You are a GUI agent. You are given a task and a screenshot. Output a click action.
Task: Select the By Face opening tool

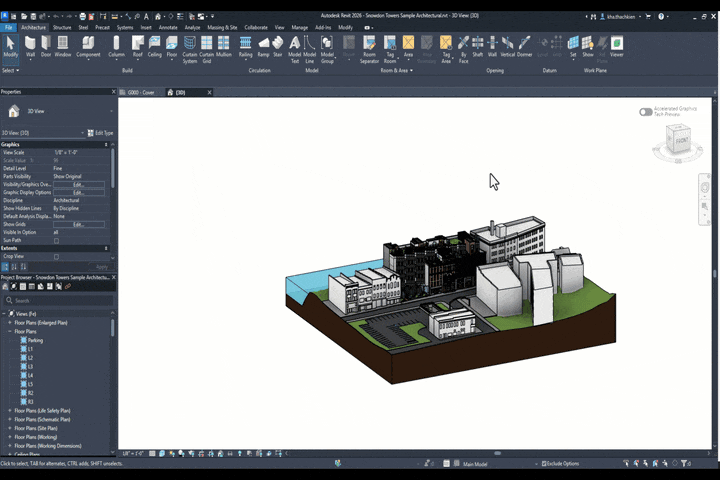[x=463, y=50]
